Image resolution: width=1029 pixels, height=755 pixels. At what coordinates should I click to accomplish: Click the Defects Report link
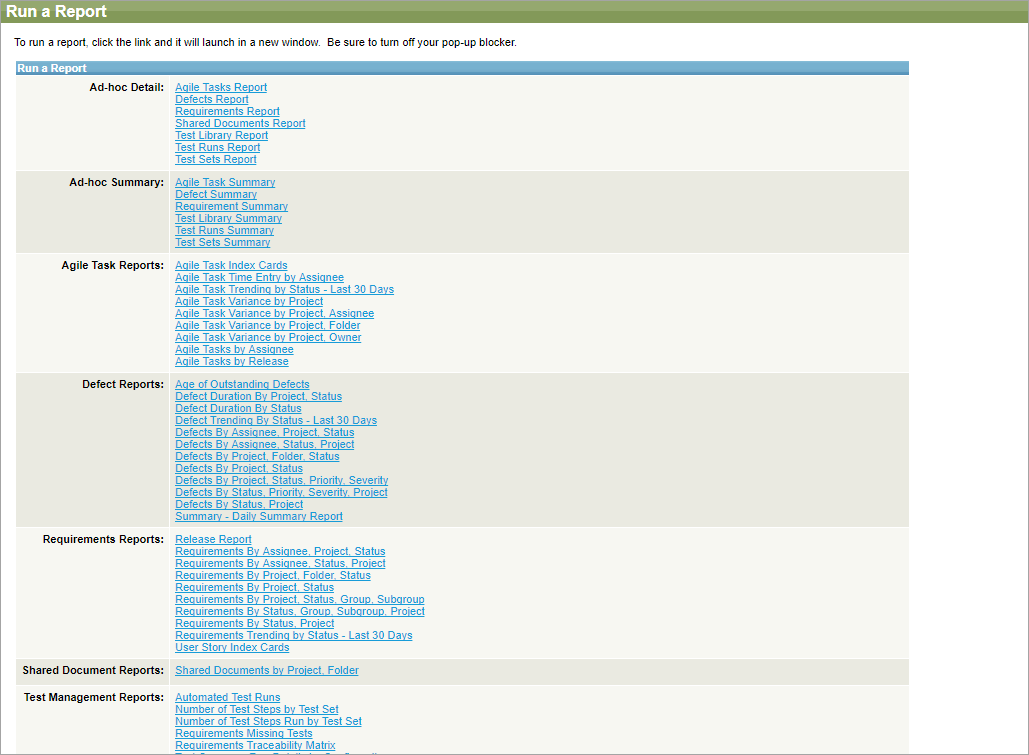click(212, 100)
